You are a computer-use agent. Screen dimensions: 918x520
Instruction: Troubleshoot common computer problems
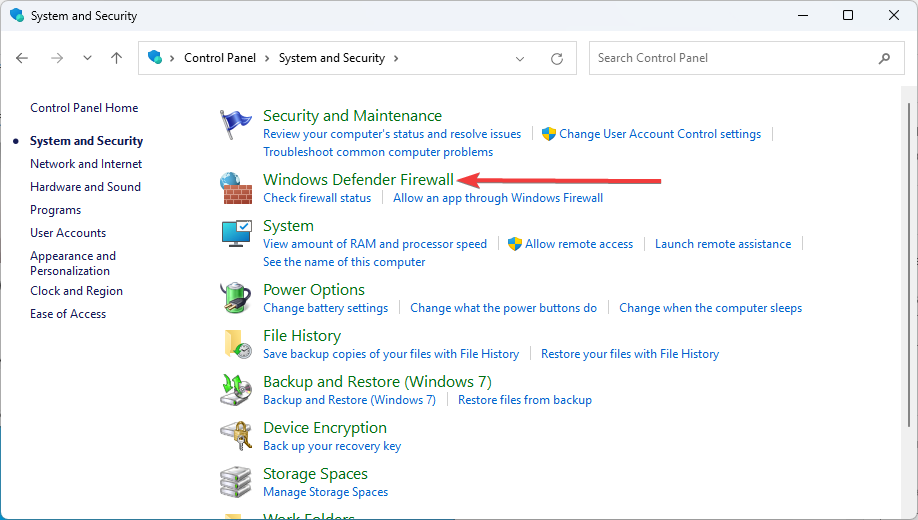click(x=378, y=152)
